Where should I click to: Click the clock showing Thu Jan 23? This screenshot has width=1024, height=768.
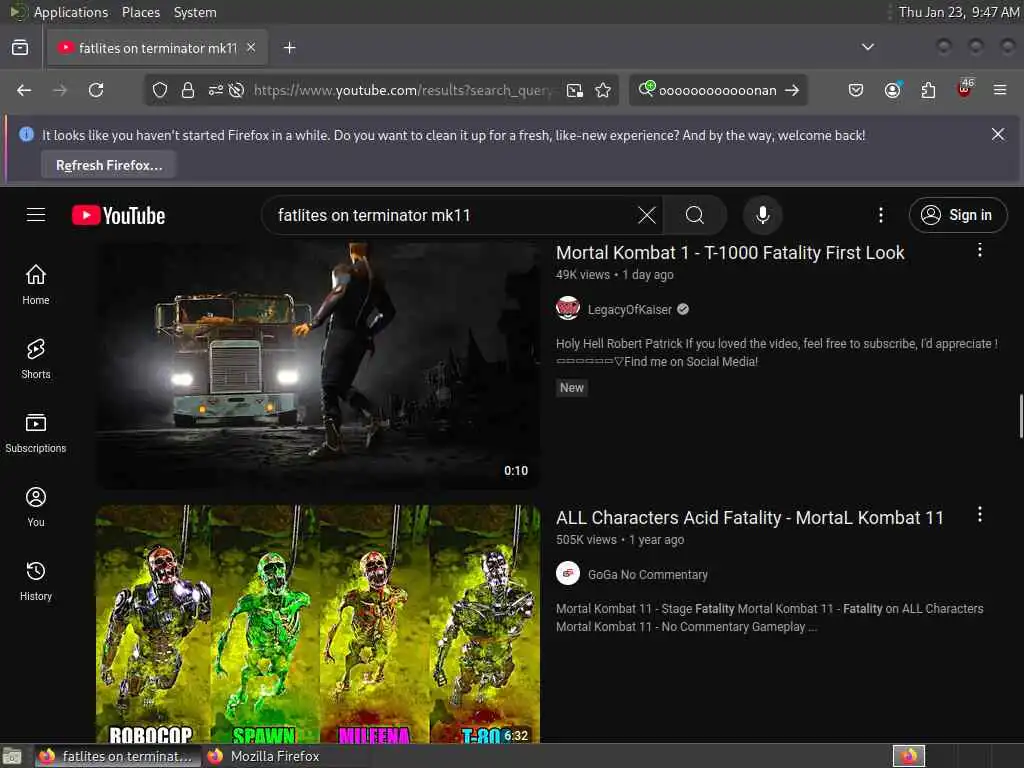(x=958, y=12)
